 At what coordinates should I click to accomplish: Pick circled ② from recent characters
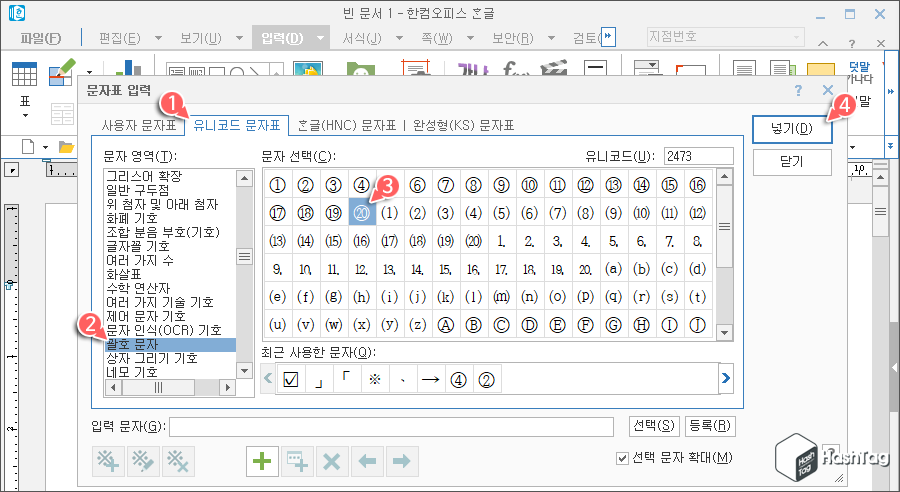coord(486,379)
